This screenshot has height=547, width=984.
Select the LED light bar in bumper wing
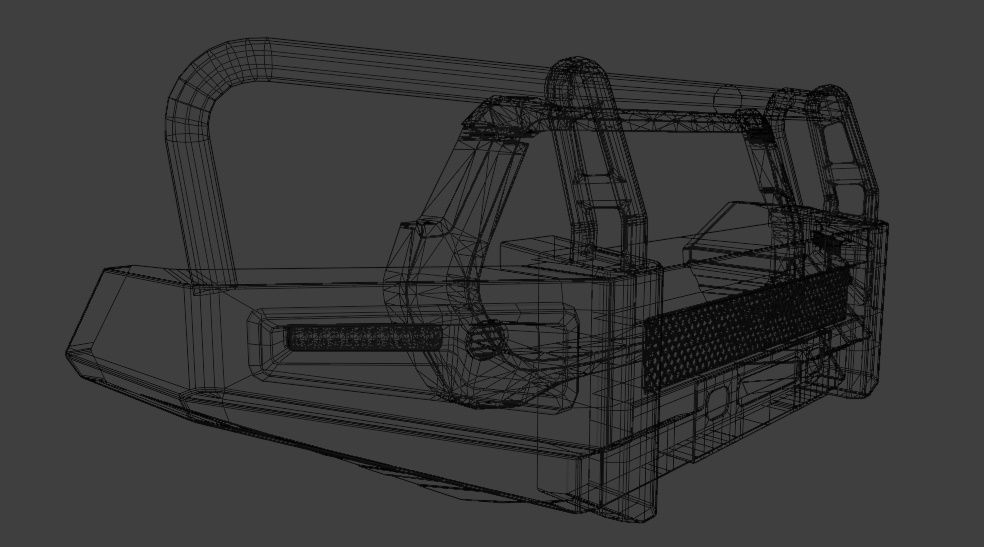pos(363,338)
